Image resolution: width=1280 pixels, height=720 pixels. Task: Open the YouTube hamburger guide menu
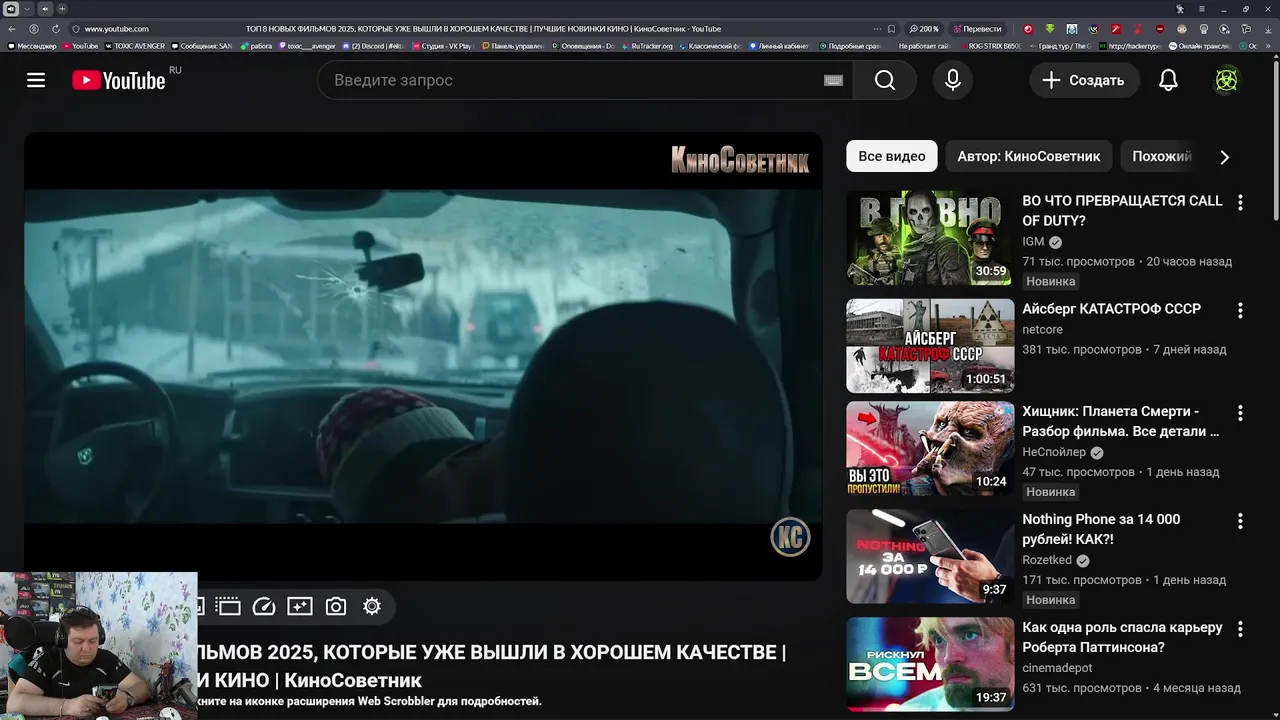click(36, 80)
